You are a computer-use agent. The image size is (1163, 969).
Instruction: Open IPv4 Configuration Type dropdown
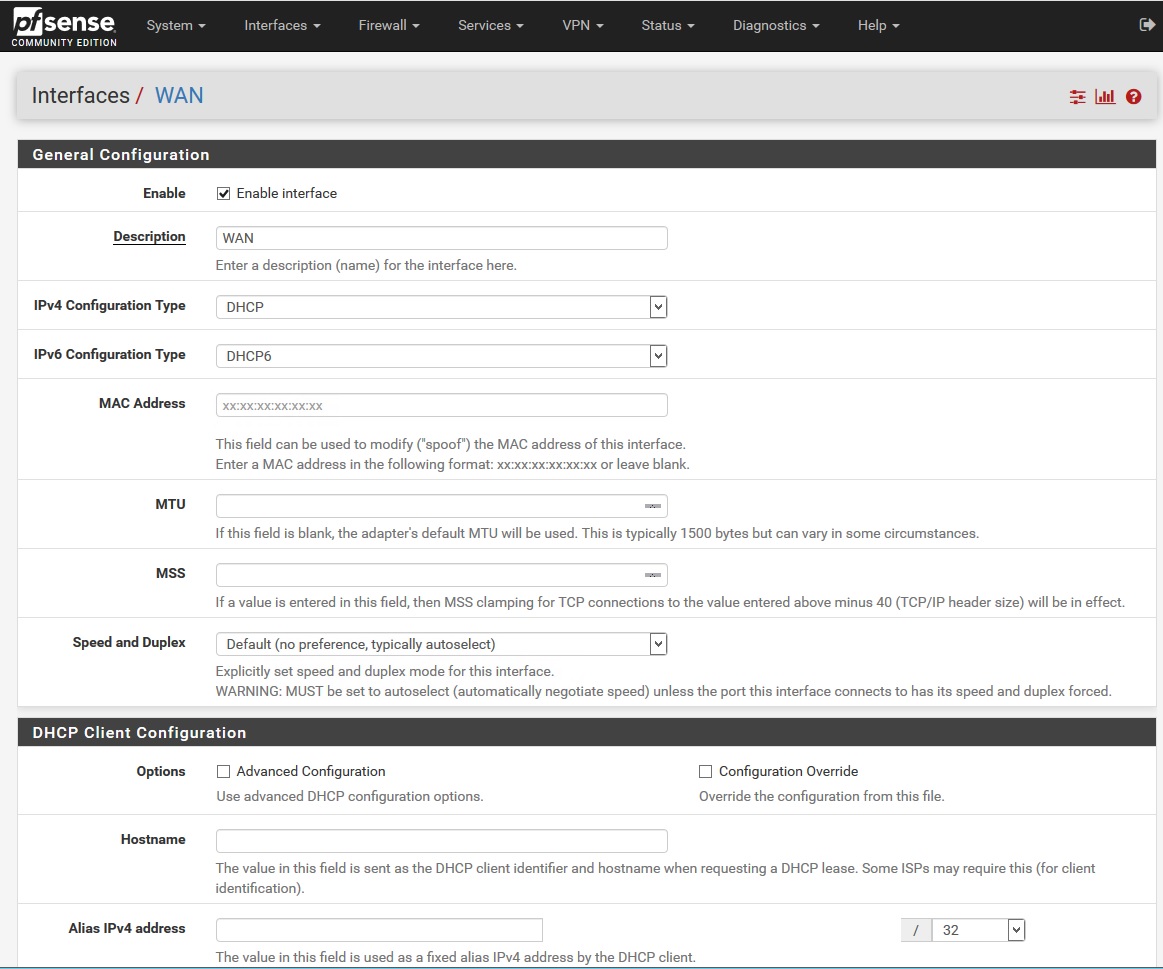pyautogui.click(x=441, y=307)
